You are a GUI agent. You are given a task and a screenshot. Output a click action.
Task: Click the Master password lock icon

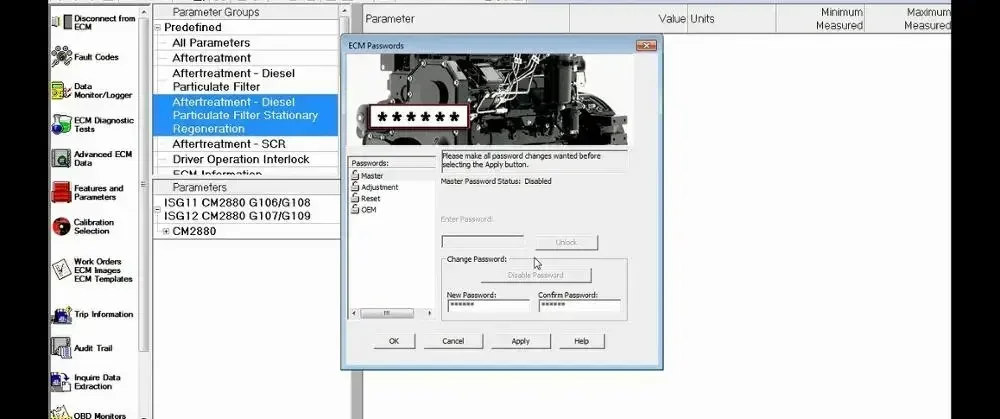tap(355, 175)
